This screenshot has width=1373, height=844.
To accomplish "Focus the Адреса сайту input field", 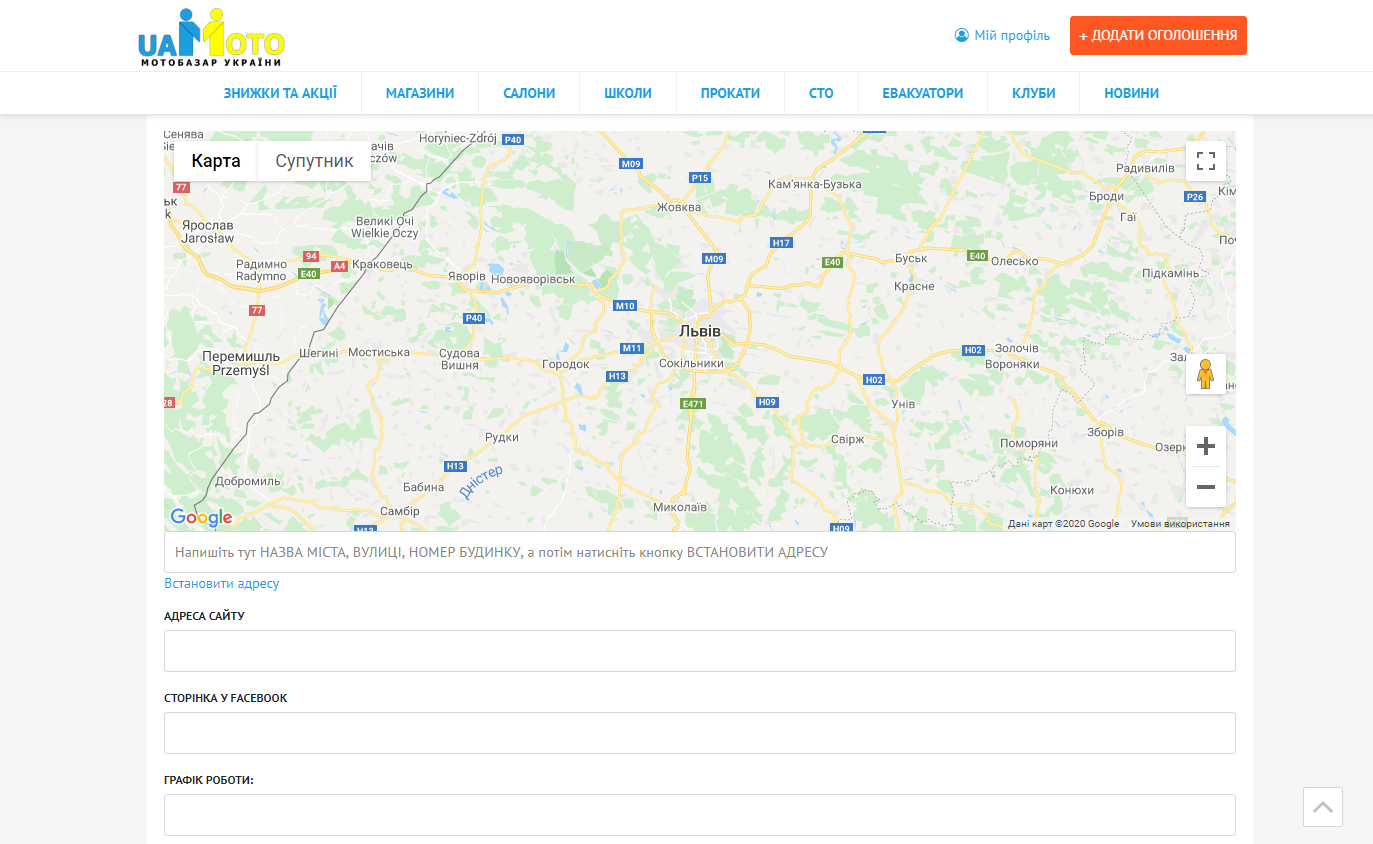I will [700, 651].
